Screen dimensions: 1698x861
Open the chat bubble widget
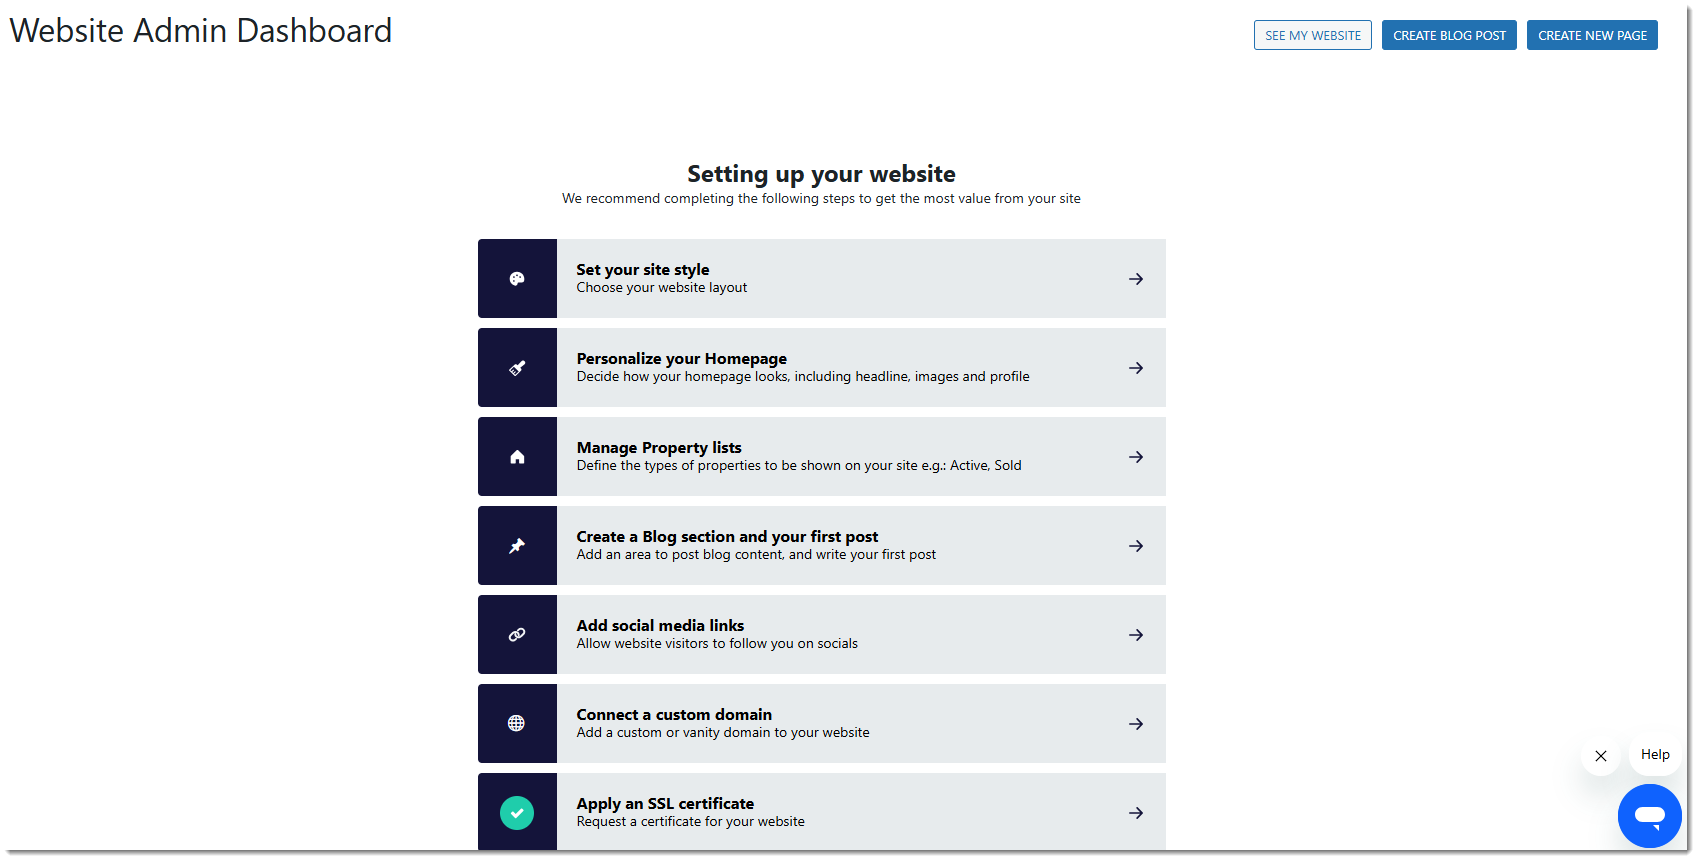1650,816
